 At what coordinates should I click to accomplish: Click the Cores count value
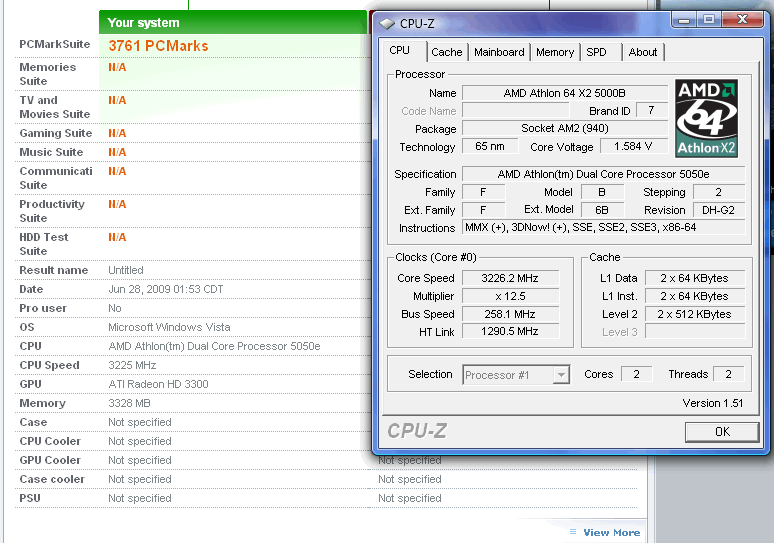click(636, 374)
